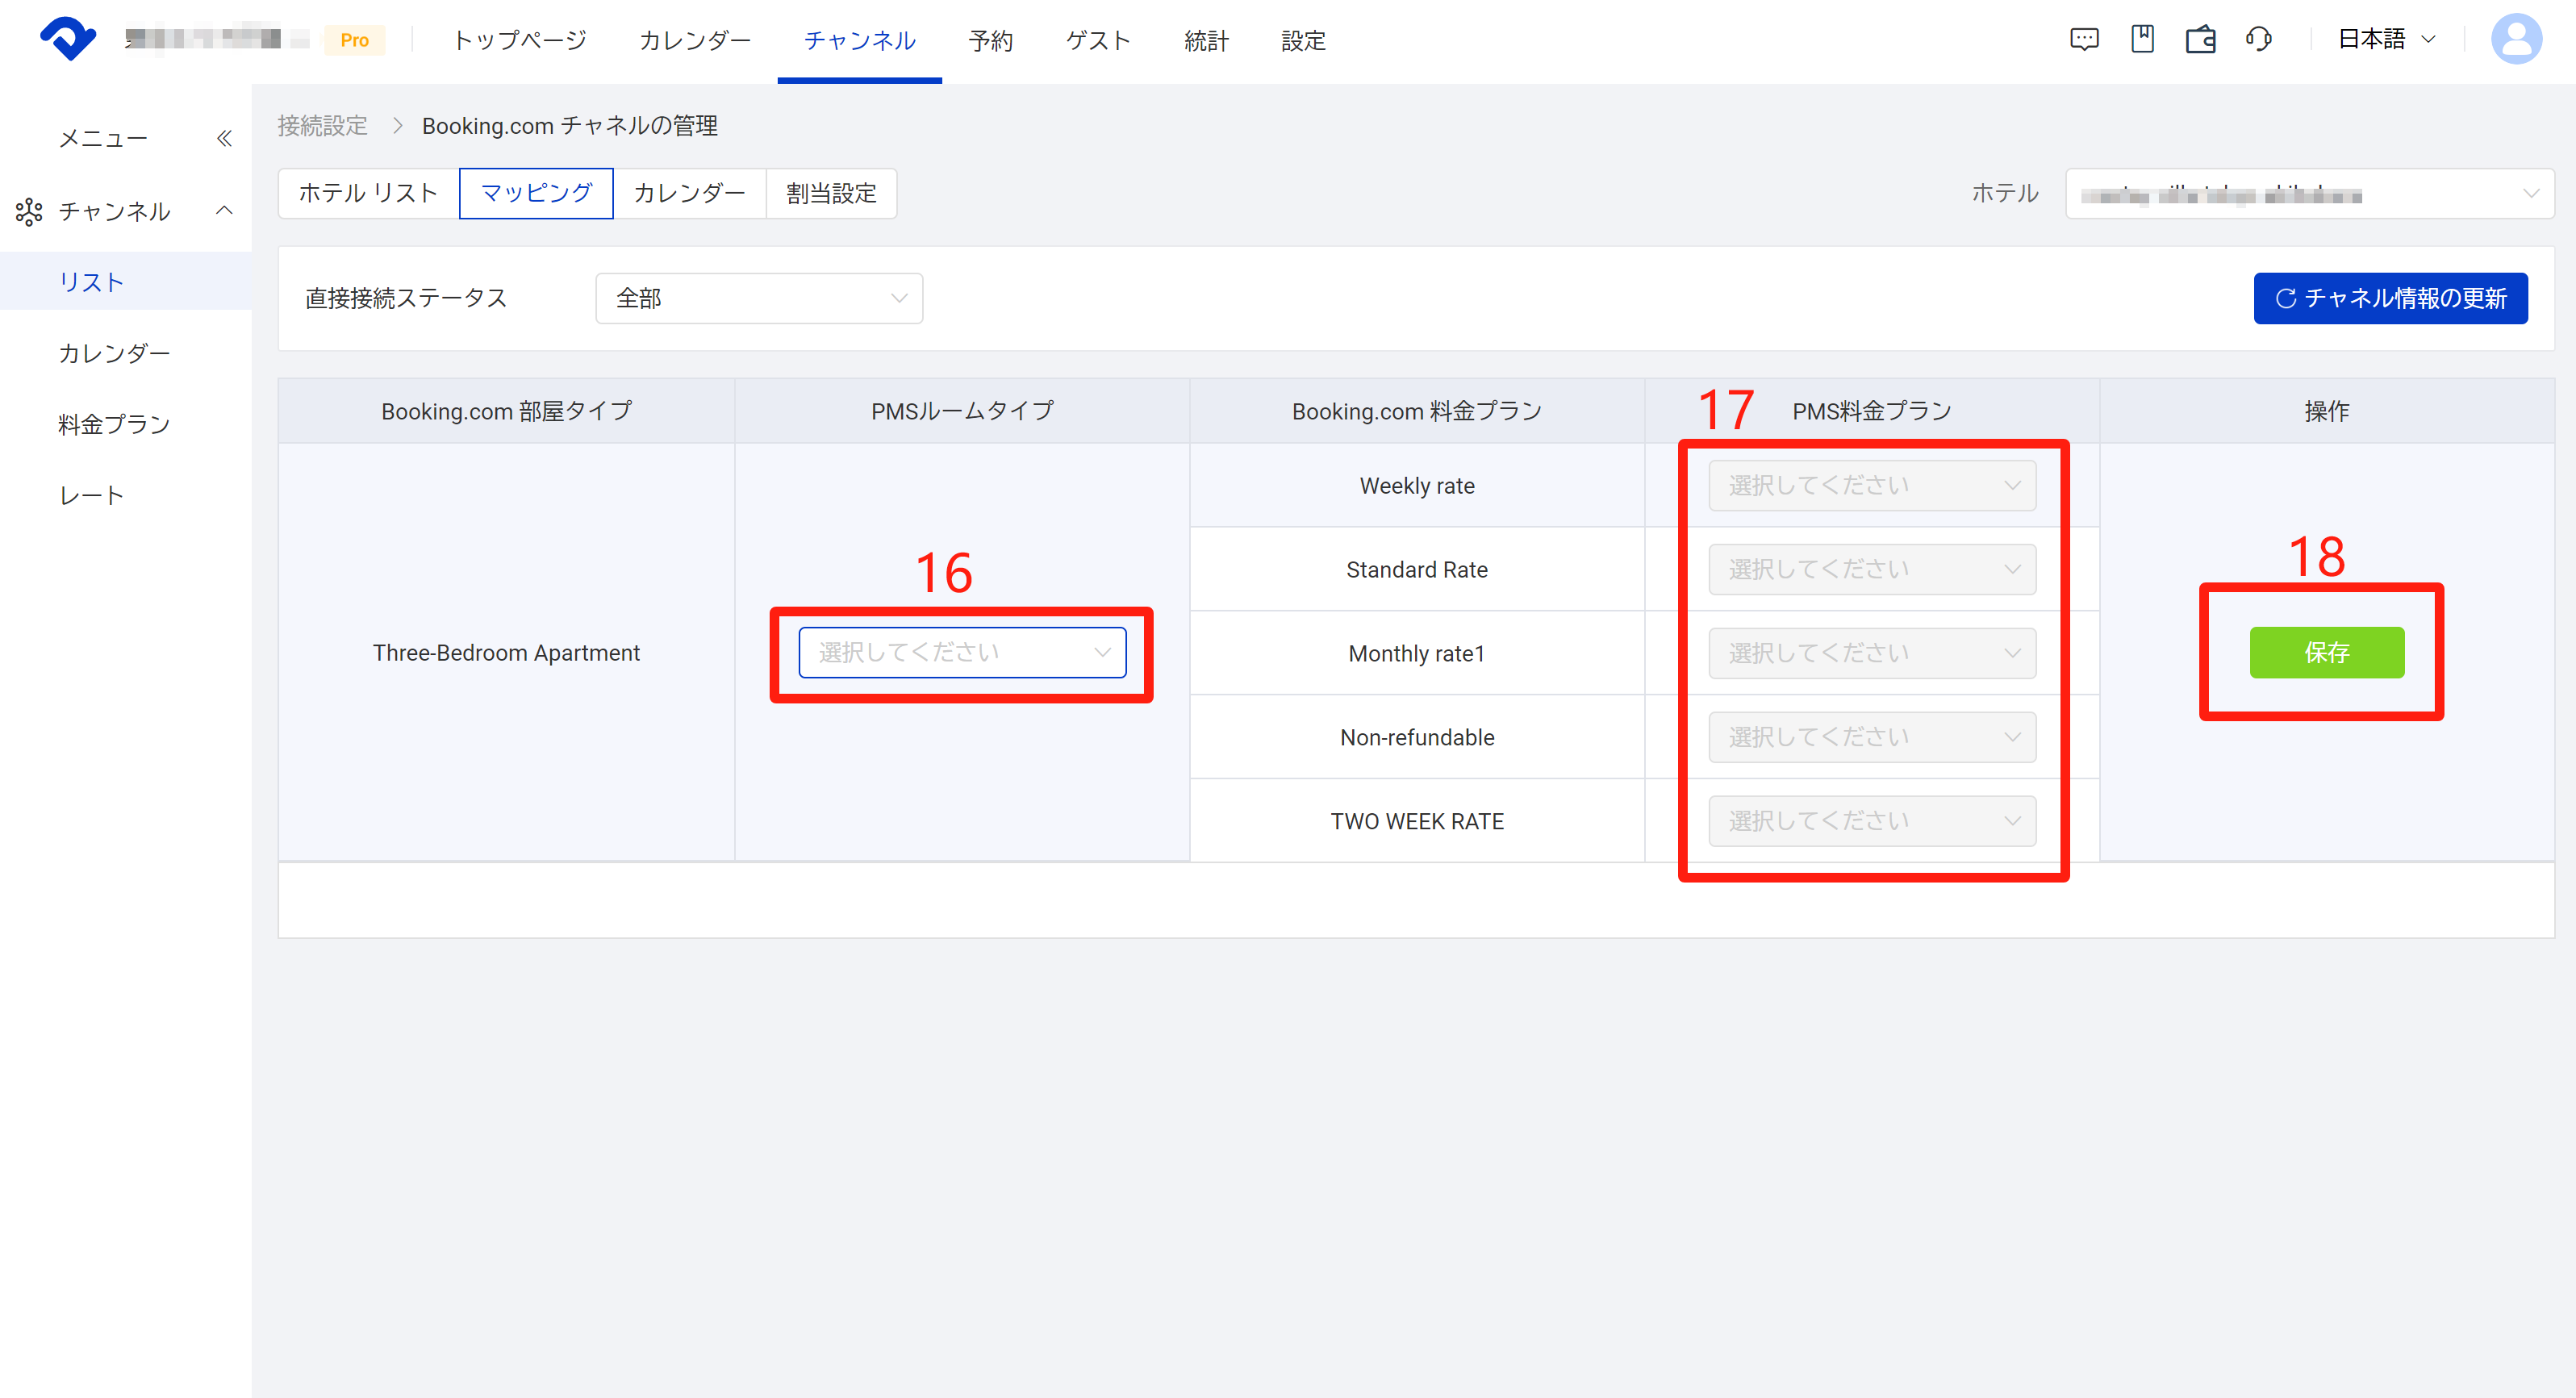Open the headset support icon
2576x1398 pixels.
[x=2258, y=40]
